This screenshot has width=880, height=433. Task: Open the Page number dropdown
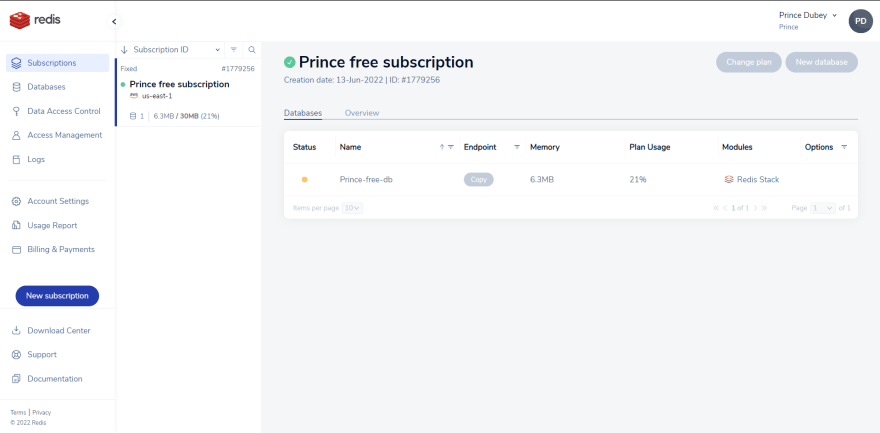[x=823, y=208]
